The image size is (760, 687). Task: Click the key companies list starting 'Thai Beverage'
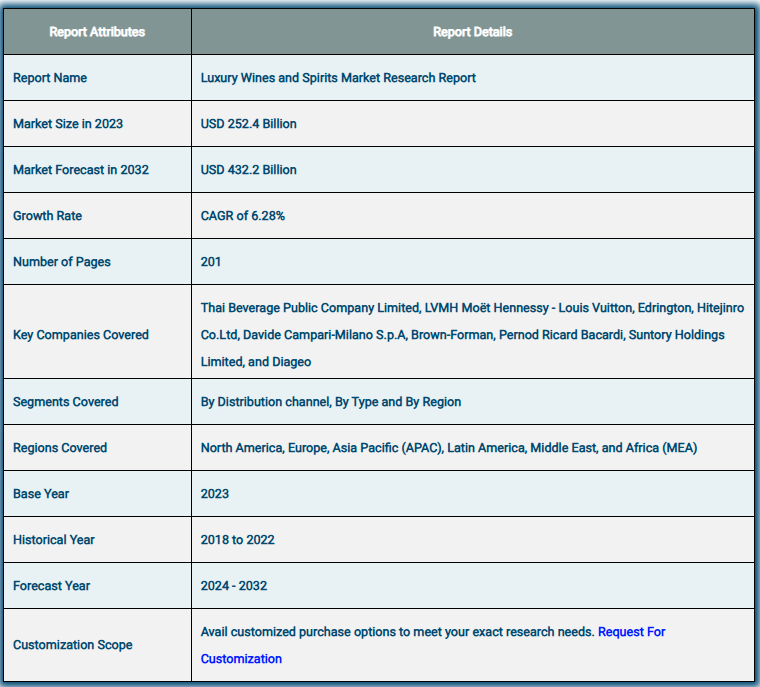pos(473,335)
